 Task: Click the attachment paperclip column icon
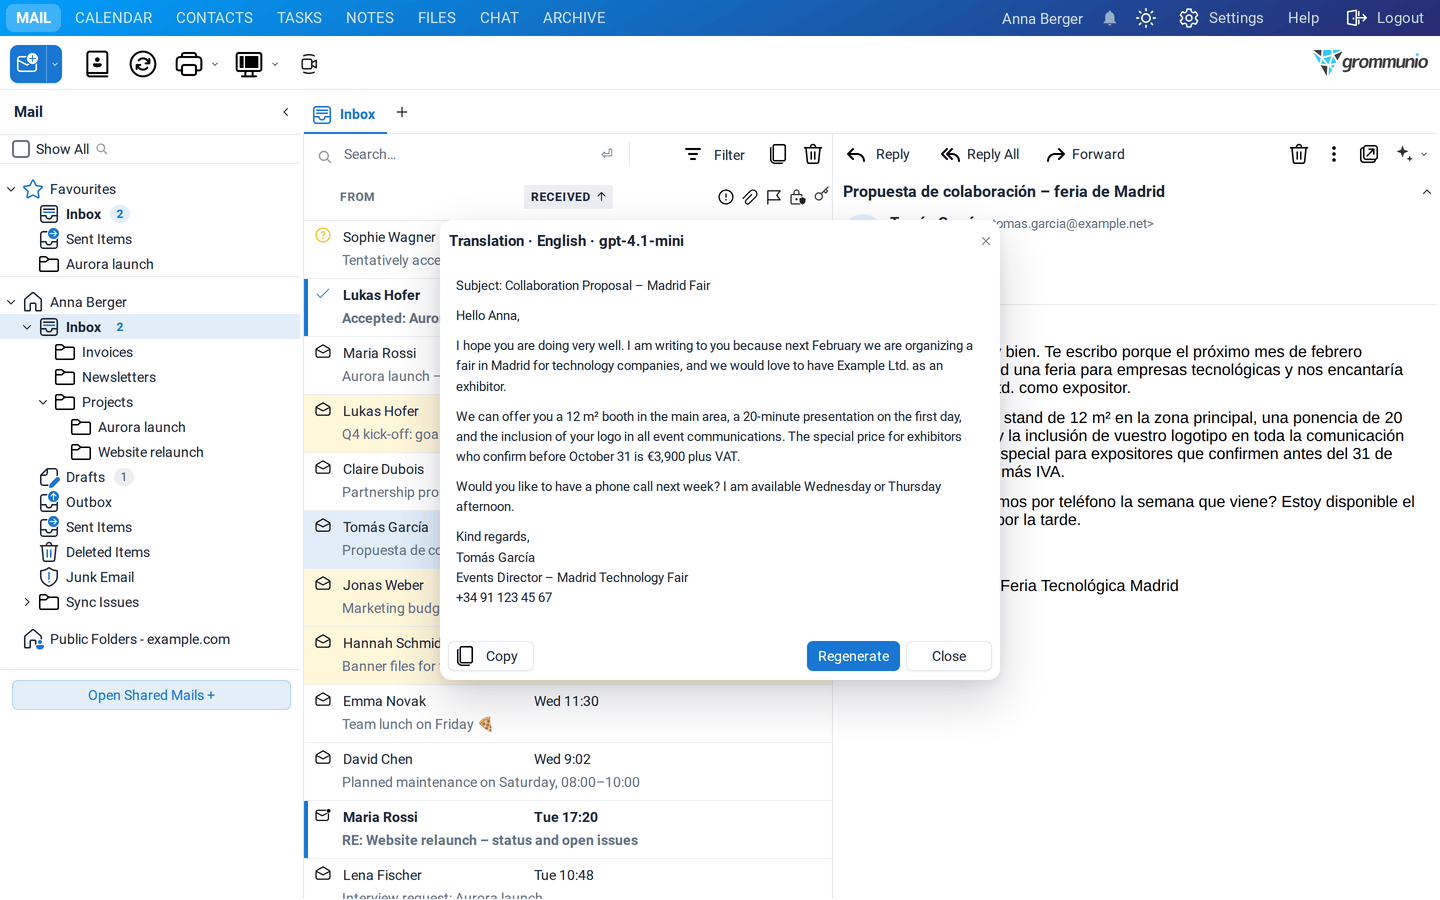coord(750,197)
